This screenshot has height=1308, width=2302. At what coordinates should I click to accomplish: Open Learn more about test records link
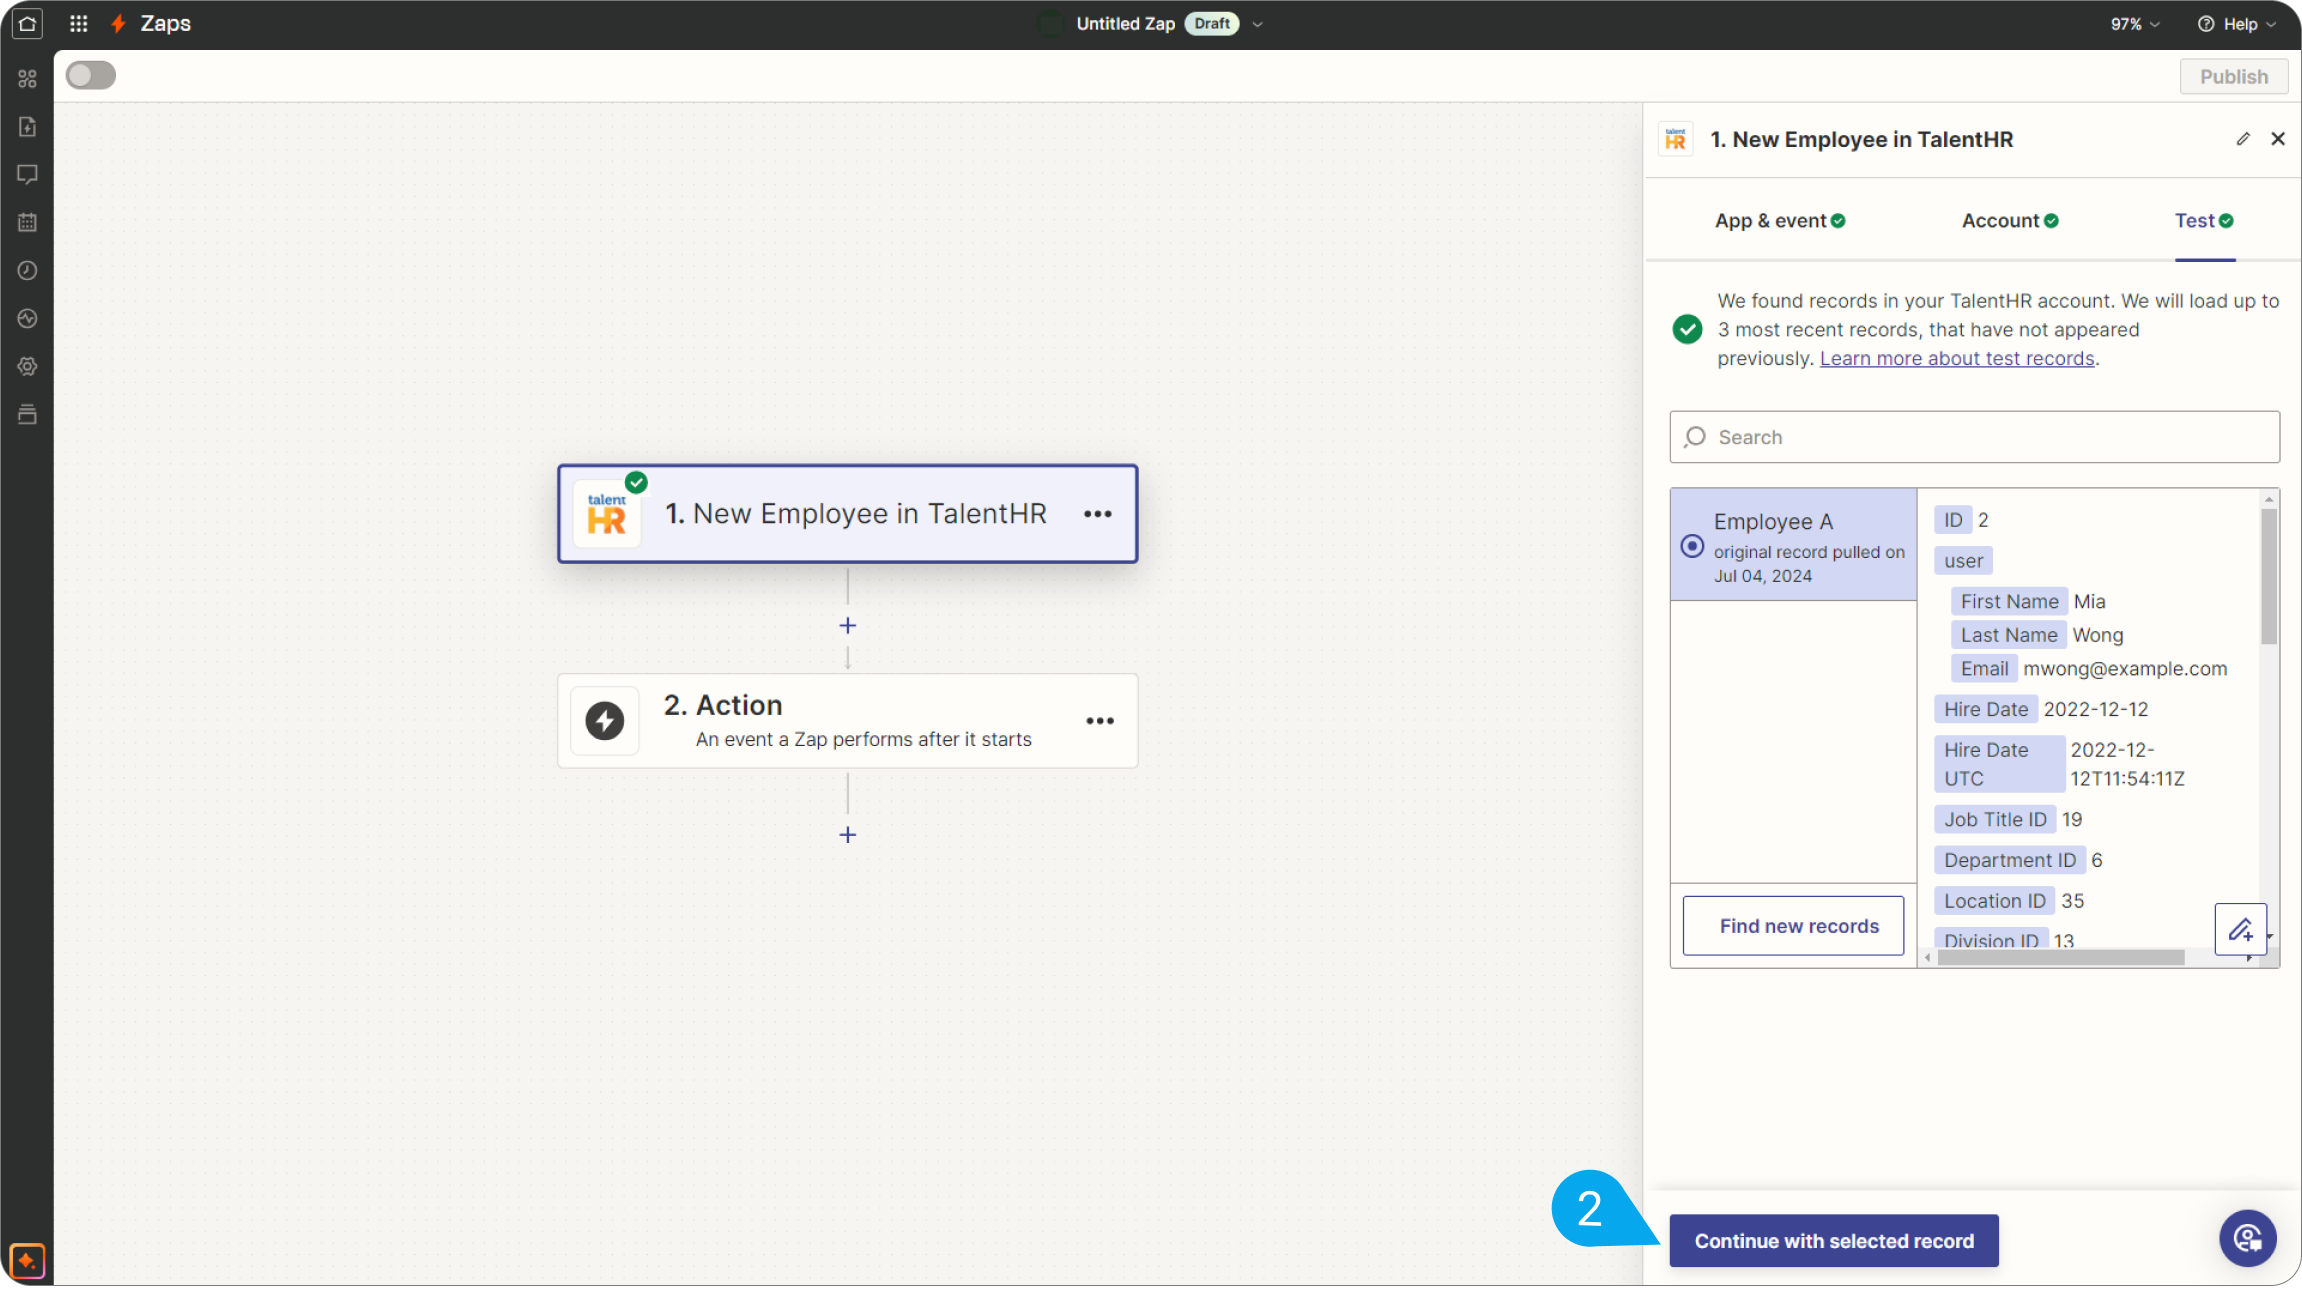[x=1956, y=358]
